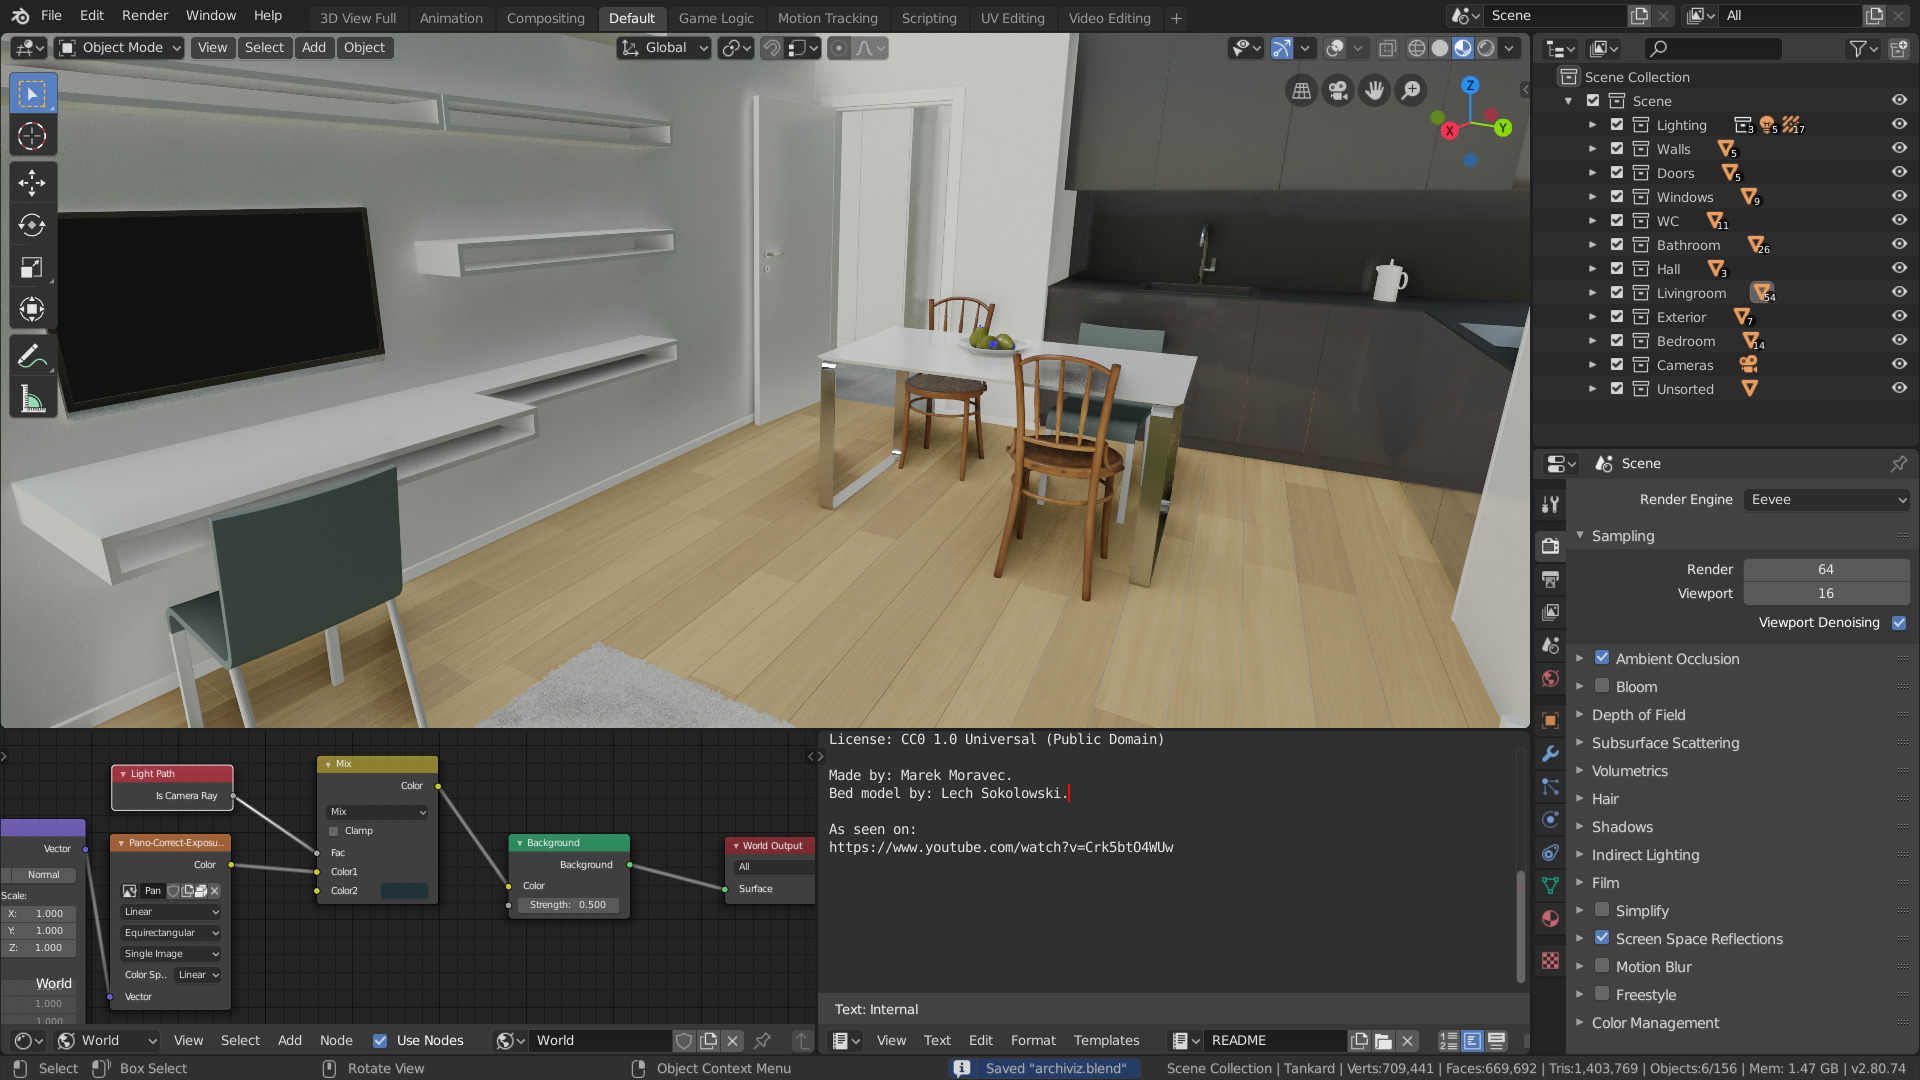Screen dimensions: 1920x1080
Task: Open the Render Engine dropdown
Action: tap(1826, 499)
